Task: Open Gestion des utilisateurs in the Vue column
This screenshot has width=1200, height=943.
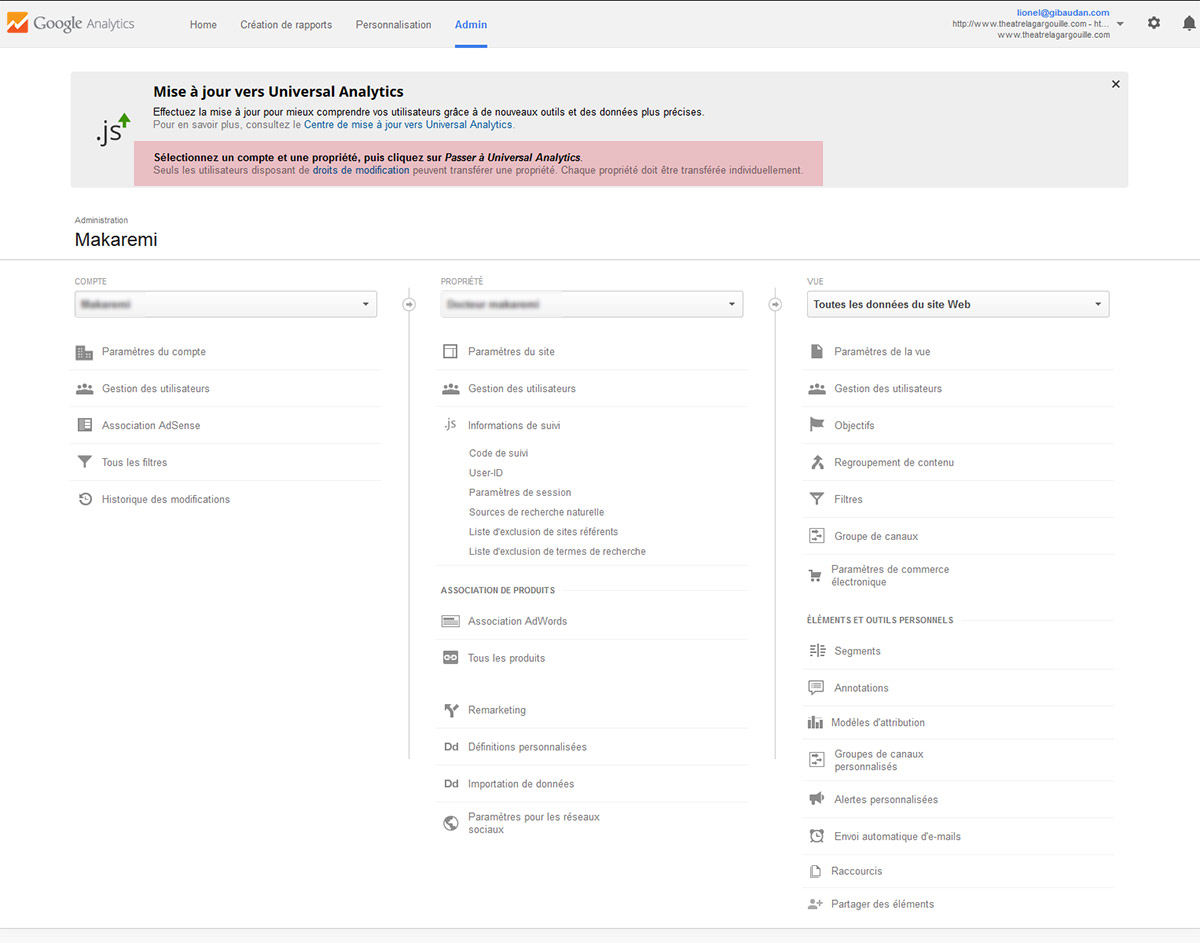Action: tap(888, 388)
